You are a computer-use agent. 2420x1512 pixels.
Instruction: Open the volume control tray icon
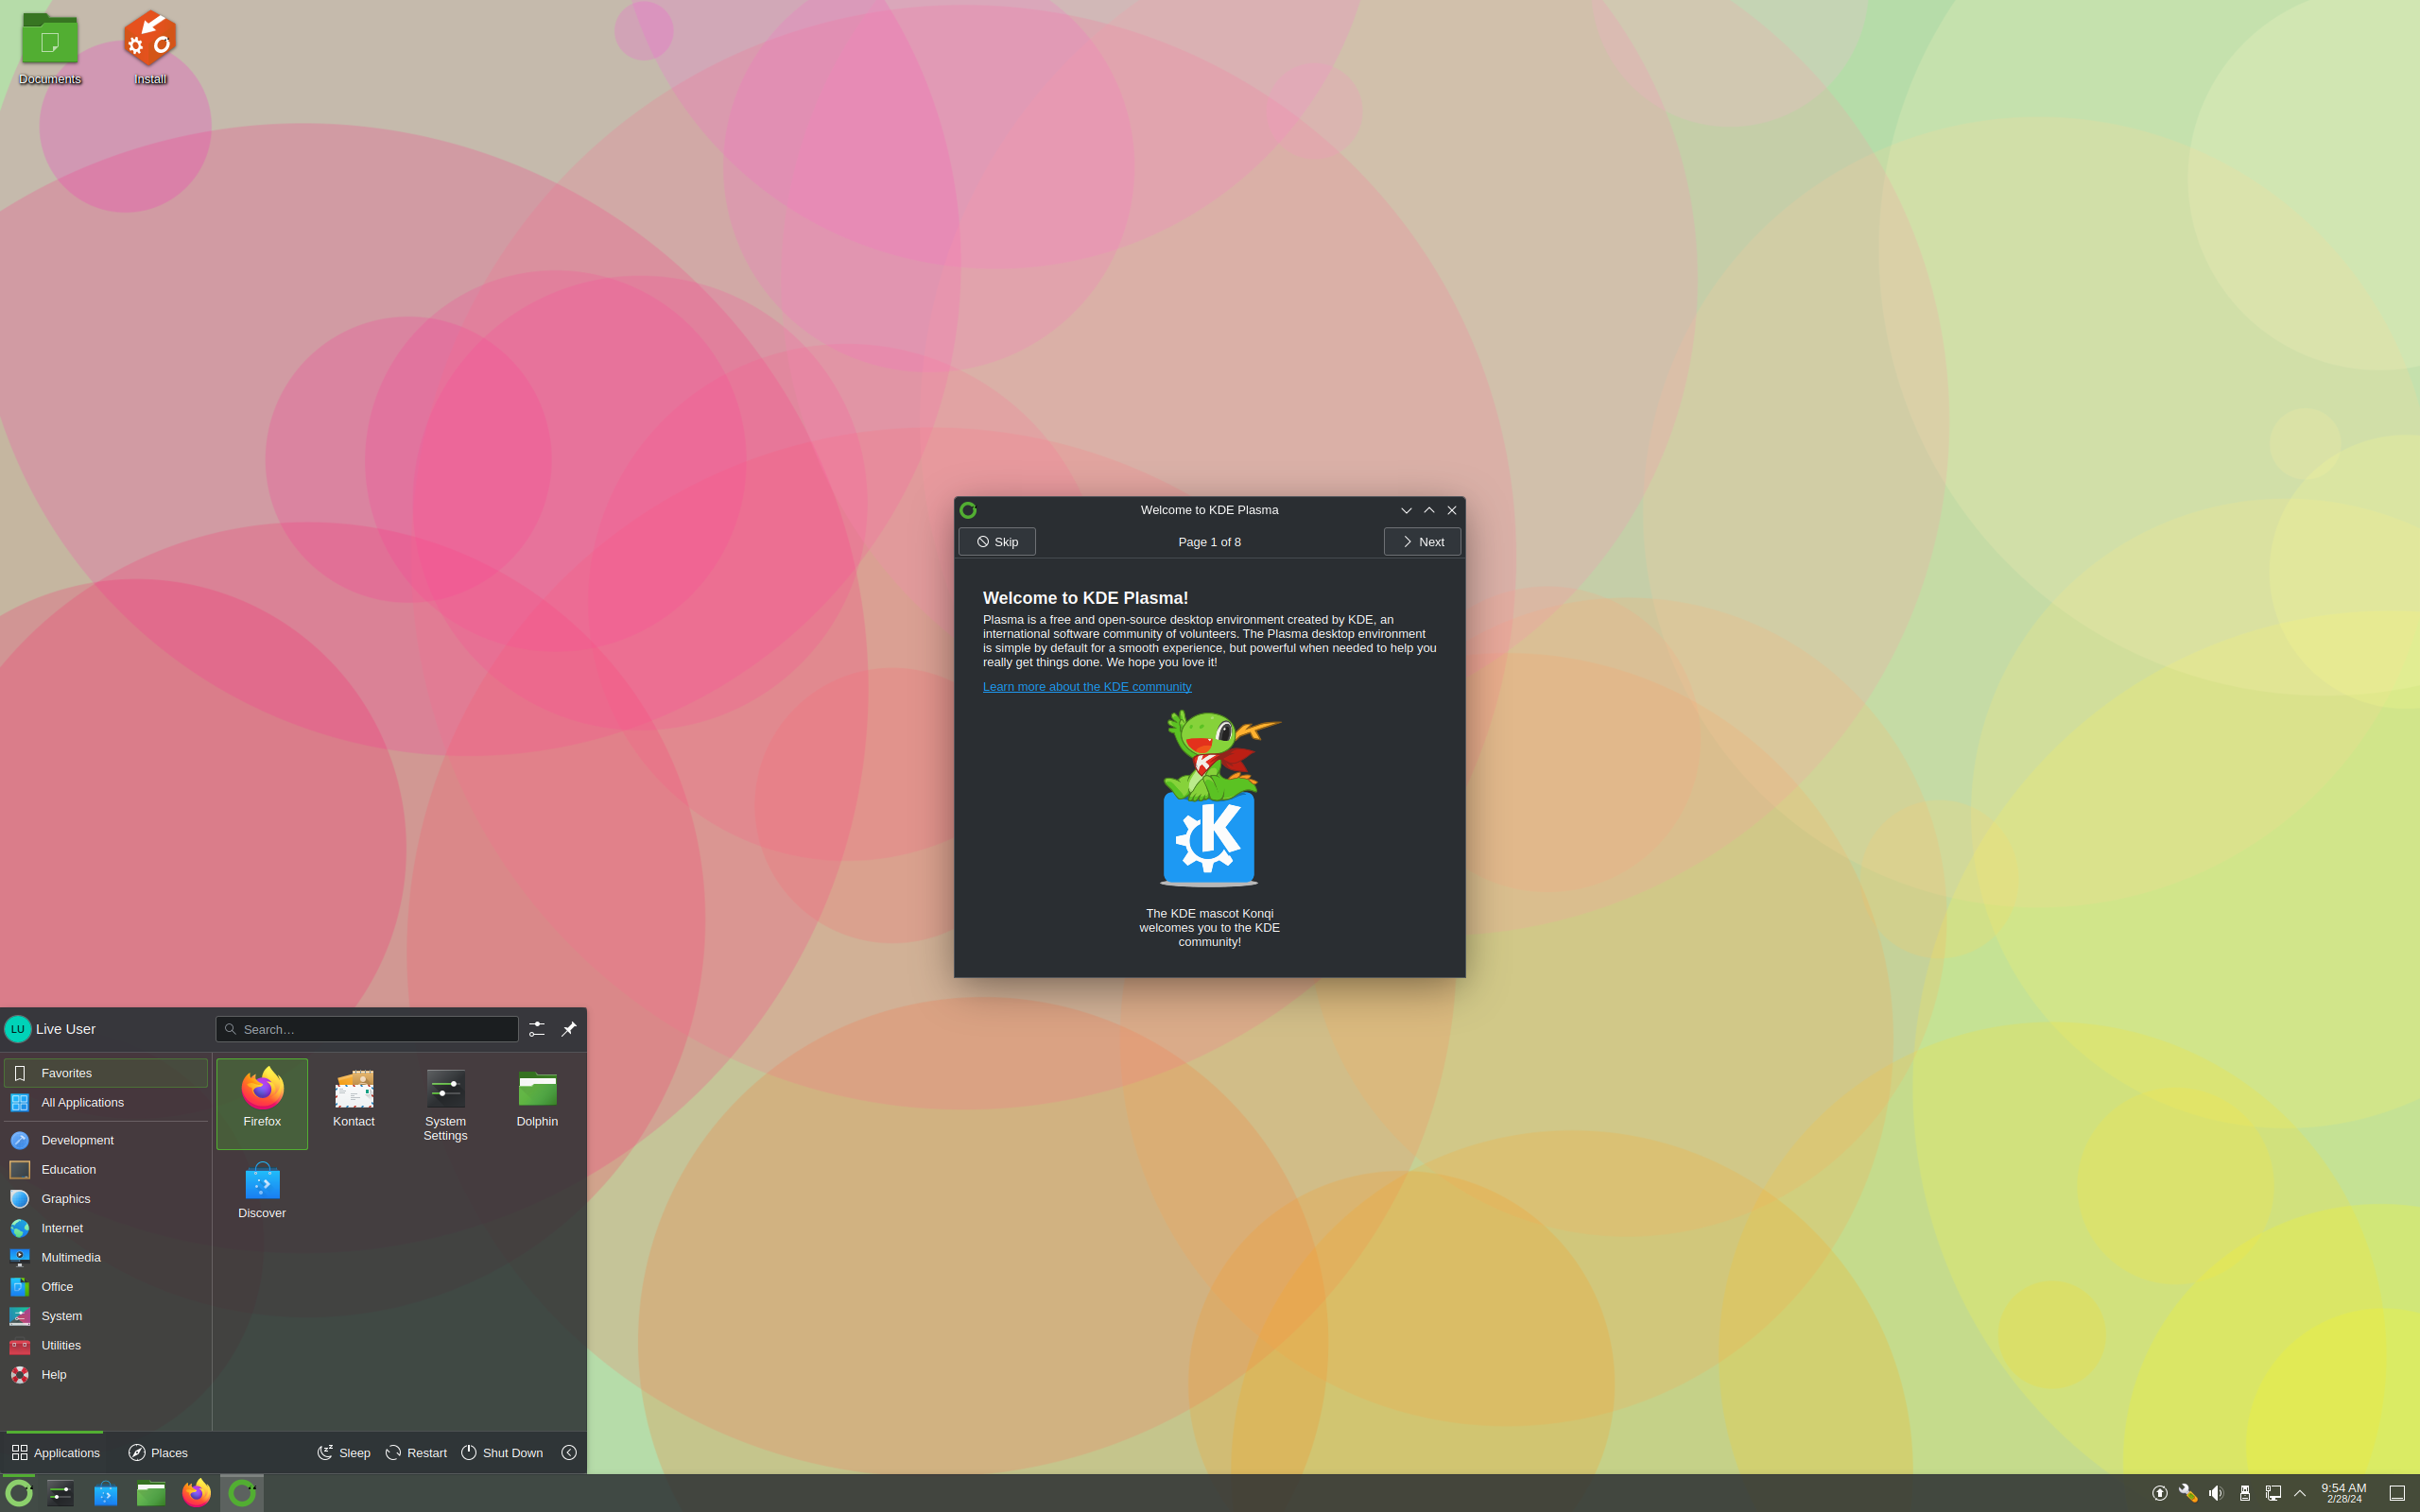pyautogui.click(x=2216, y=1493)
